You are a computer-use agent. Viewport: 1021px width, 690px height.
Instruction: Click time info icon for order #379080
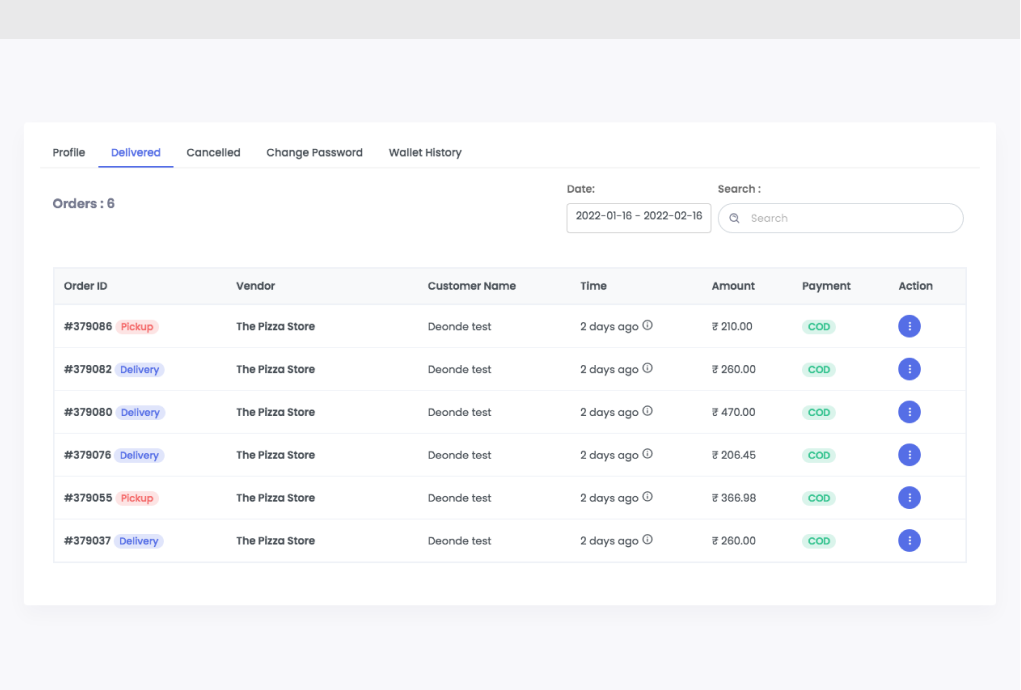click(x=647, y=411)
